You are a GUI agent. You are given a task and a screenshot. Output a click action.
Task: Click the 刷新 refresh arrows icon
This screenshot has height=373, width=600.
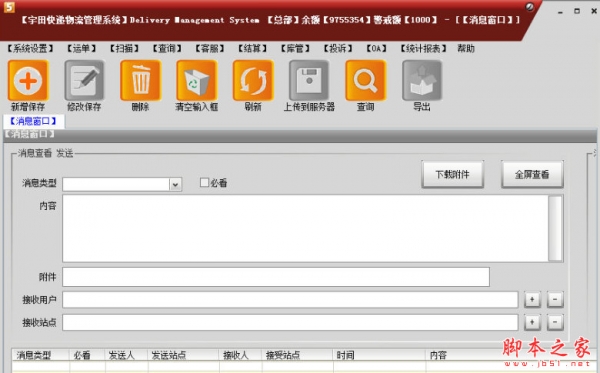(x=253, y=80)
